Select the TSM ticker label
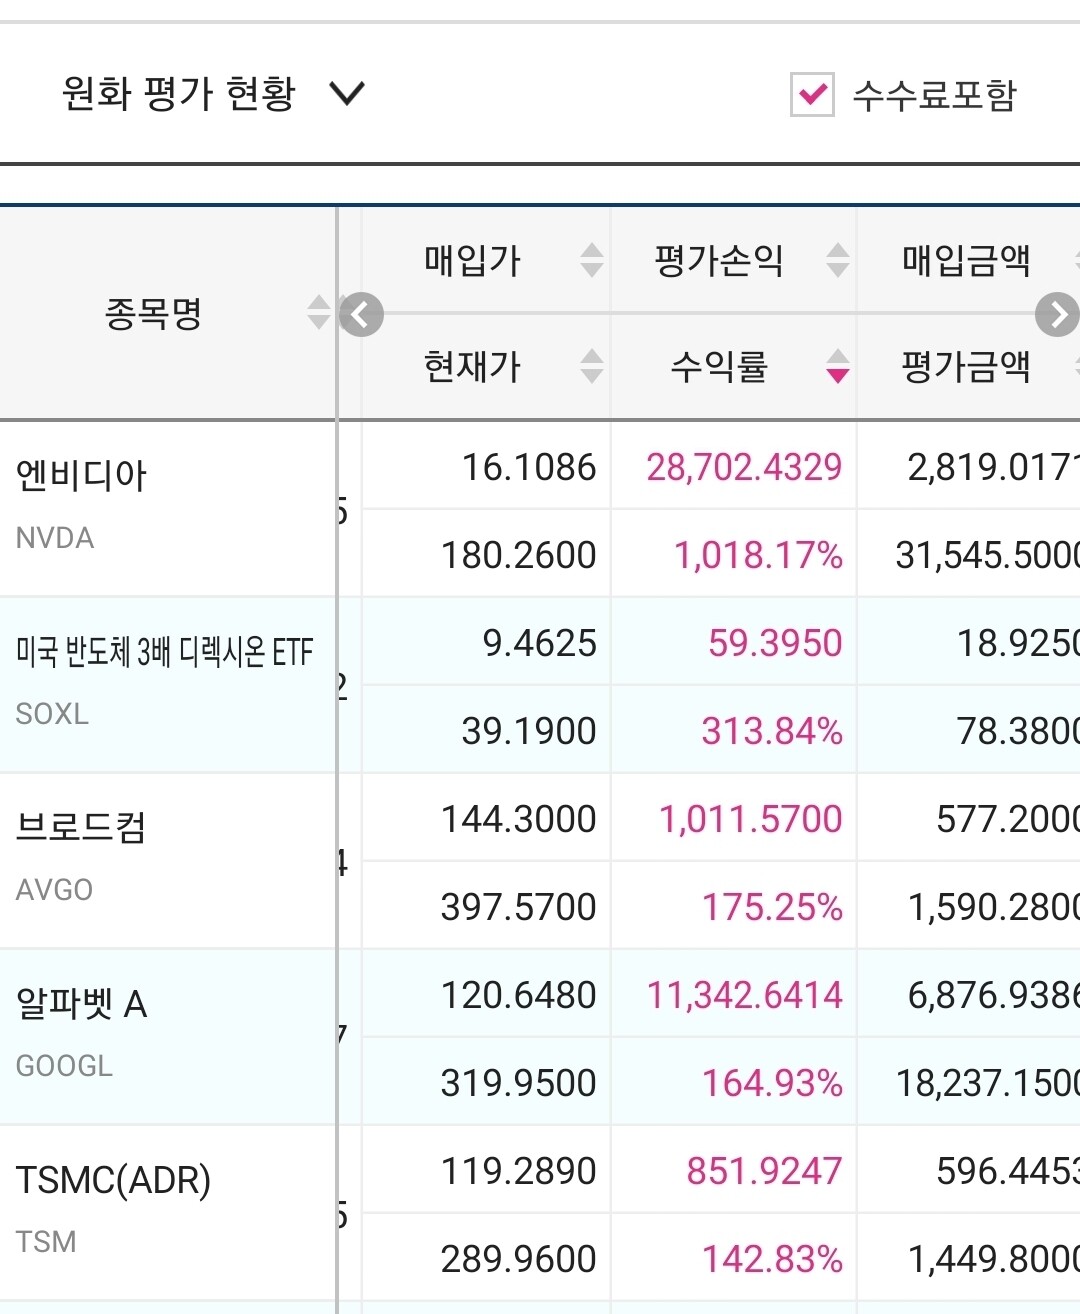This screenshot has height=1314, width=1080. click(x=46, y=1242)
